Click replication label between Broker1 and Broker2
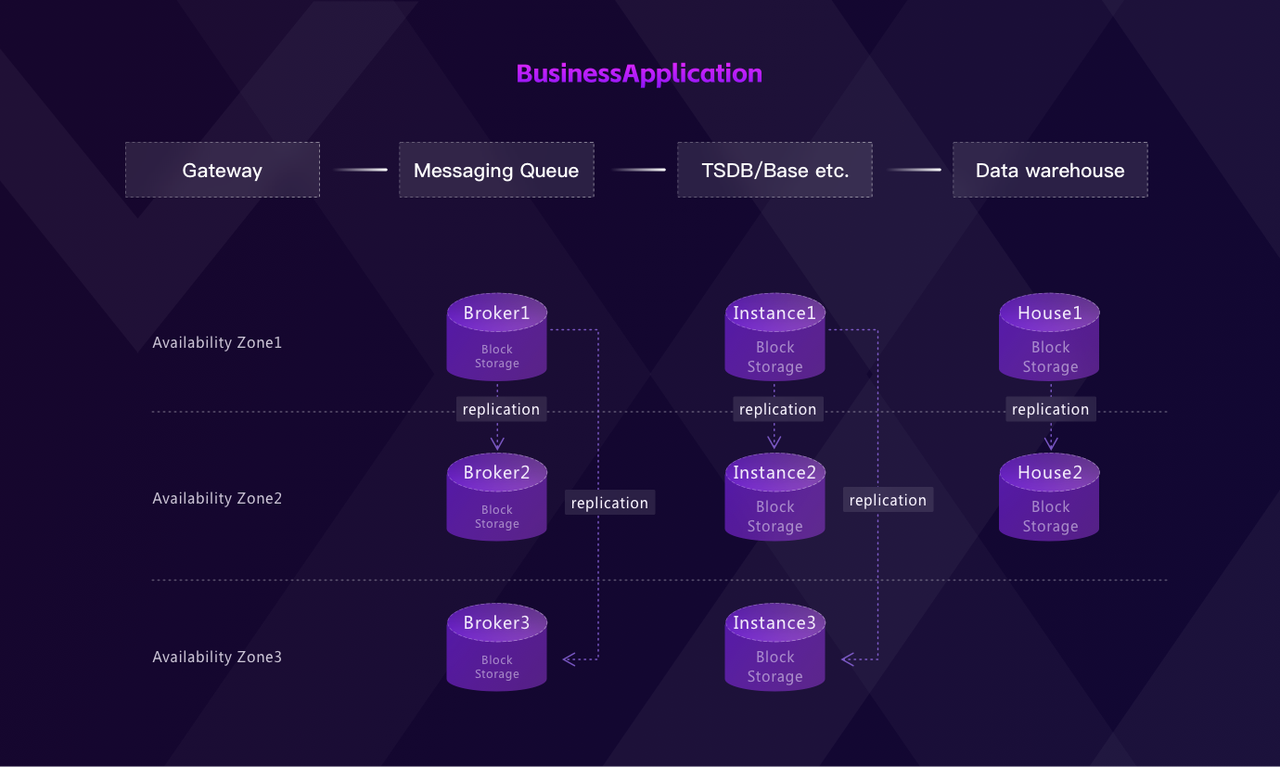Image resolution: width=1280 pixels, height=767 pixels. click(x=501, y=409)
